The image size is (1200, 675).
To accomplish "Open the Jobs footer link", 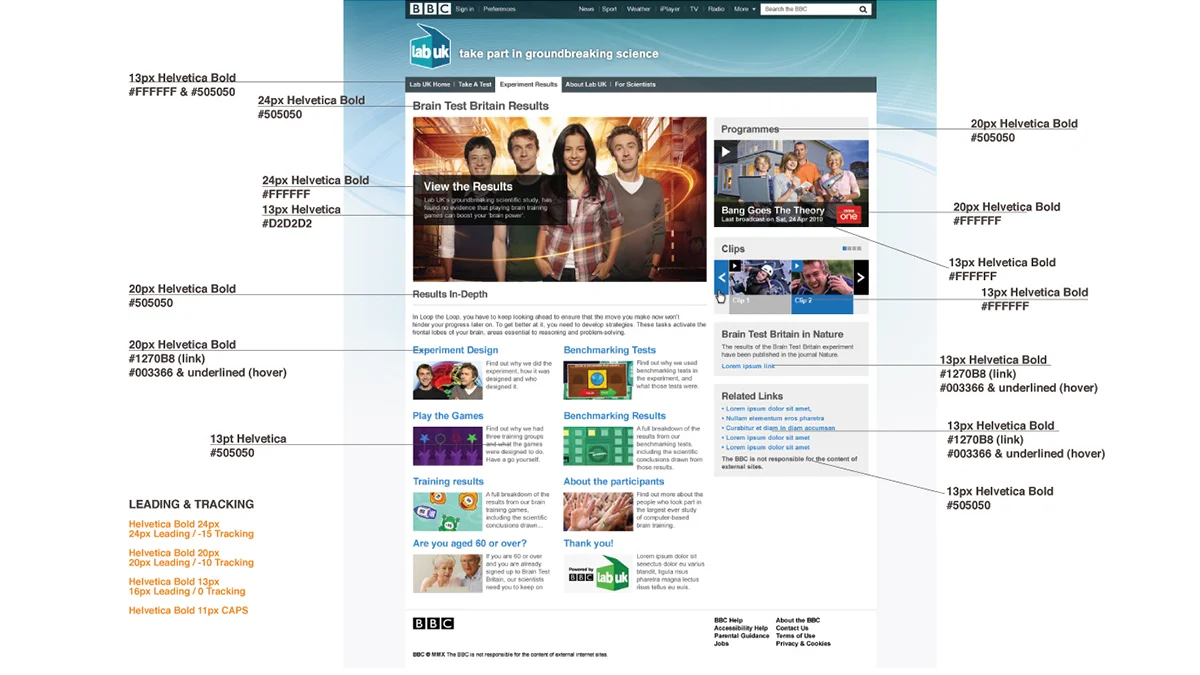I will (x=721, y=644).
